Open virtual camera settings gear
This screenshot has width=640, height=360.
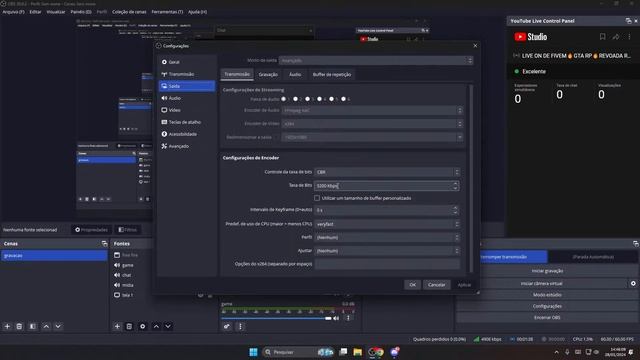633,283
